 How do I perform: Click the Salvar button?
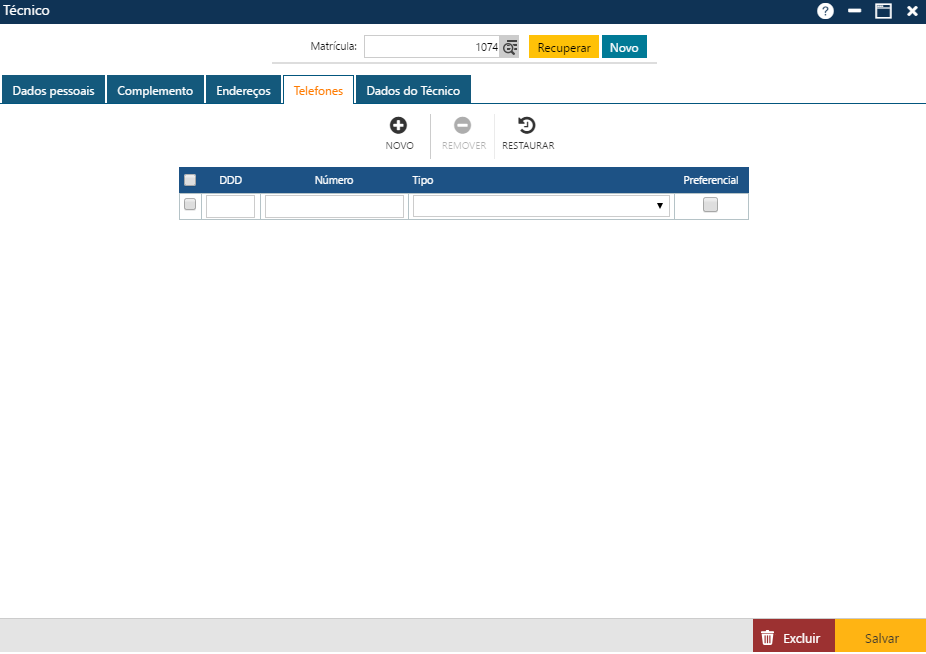pyautogui.click(x=881, y=638)
